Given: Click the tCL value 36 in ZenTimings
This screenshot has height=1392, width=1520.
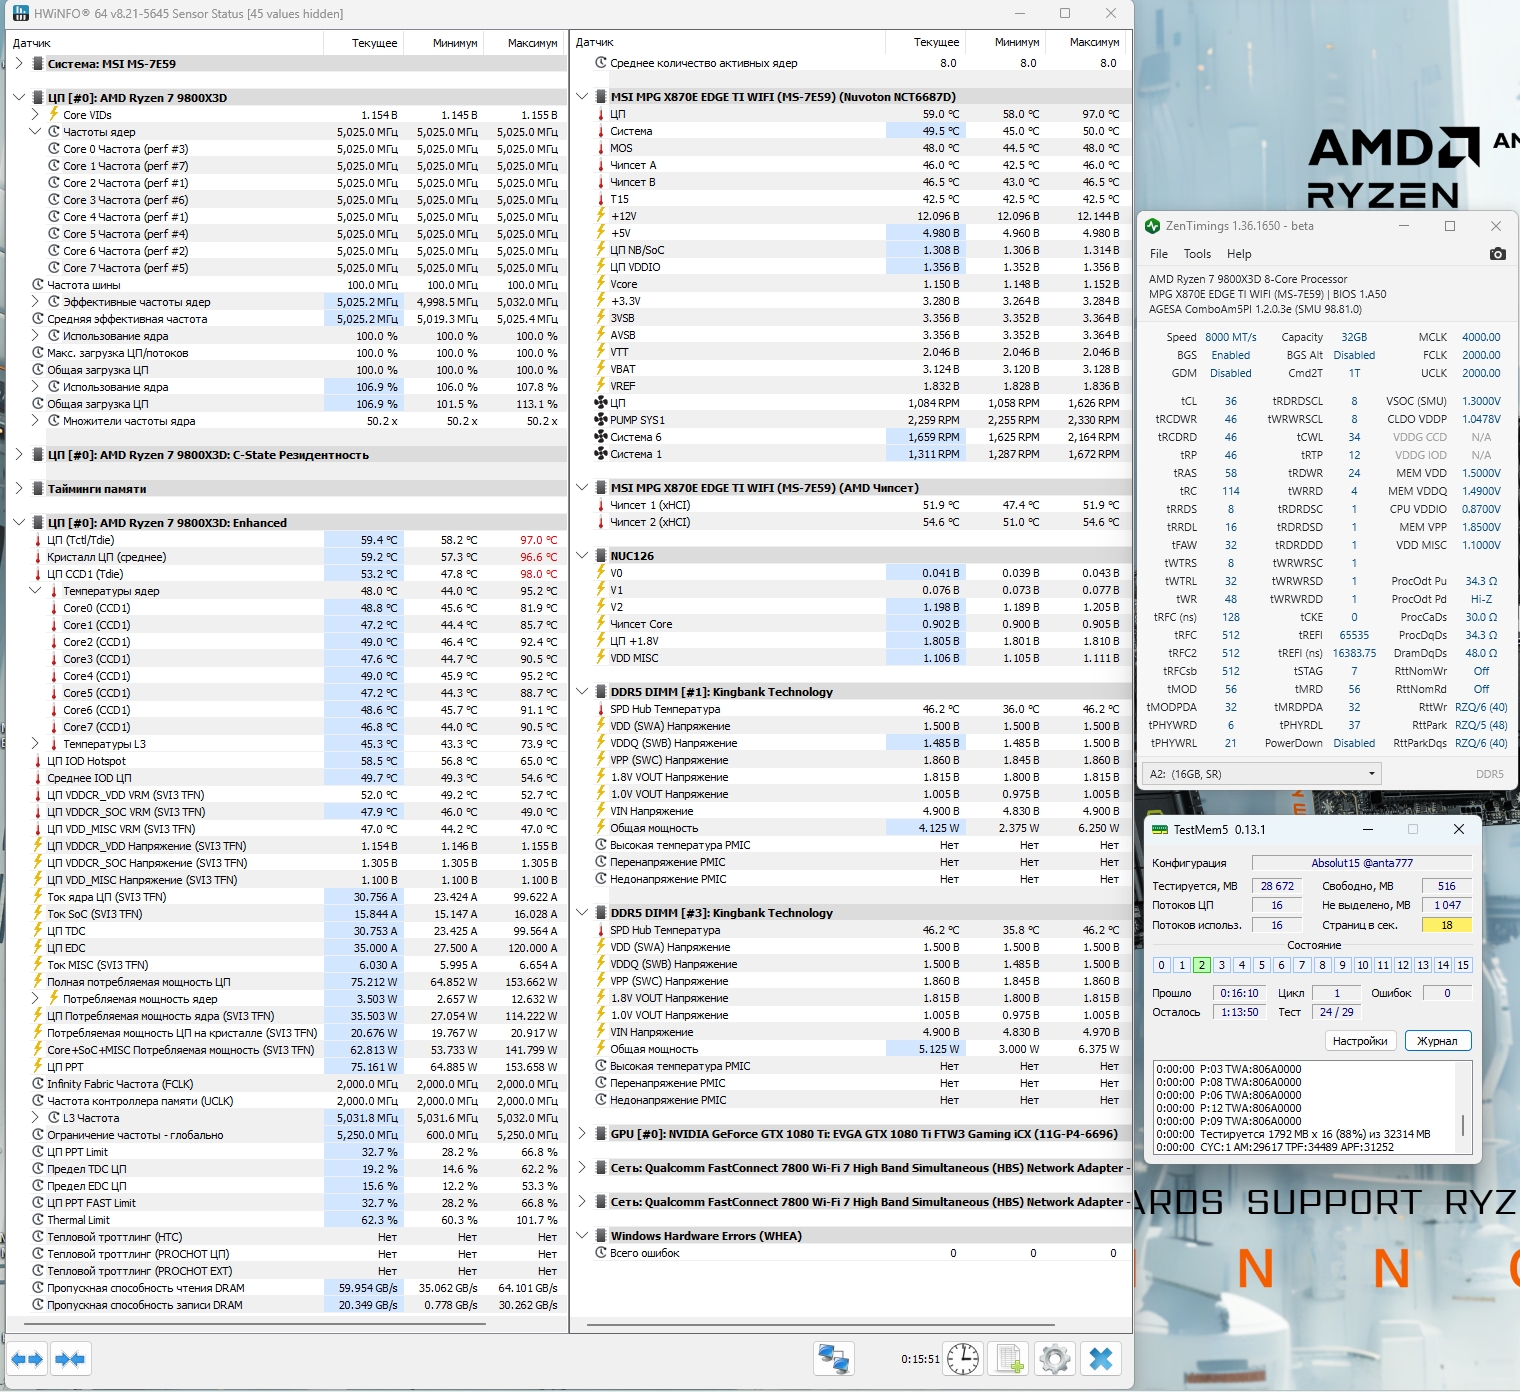Looking at the screenshot, I should tap(1231, 401).
